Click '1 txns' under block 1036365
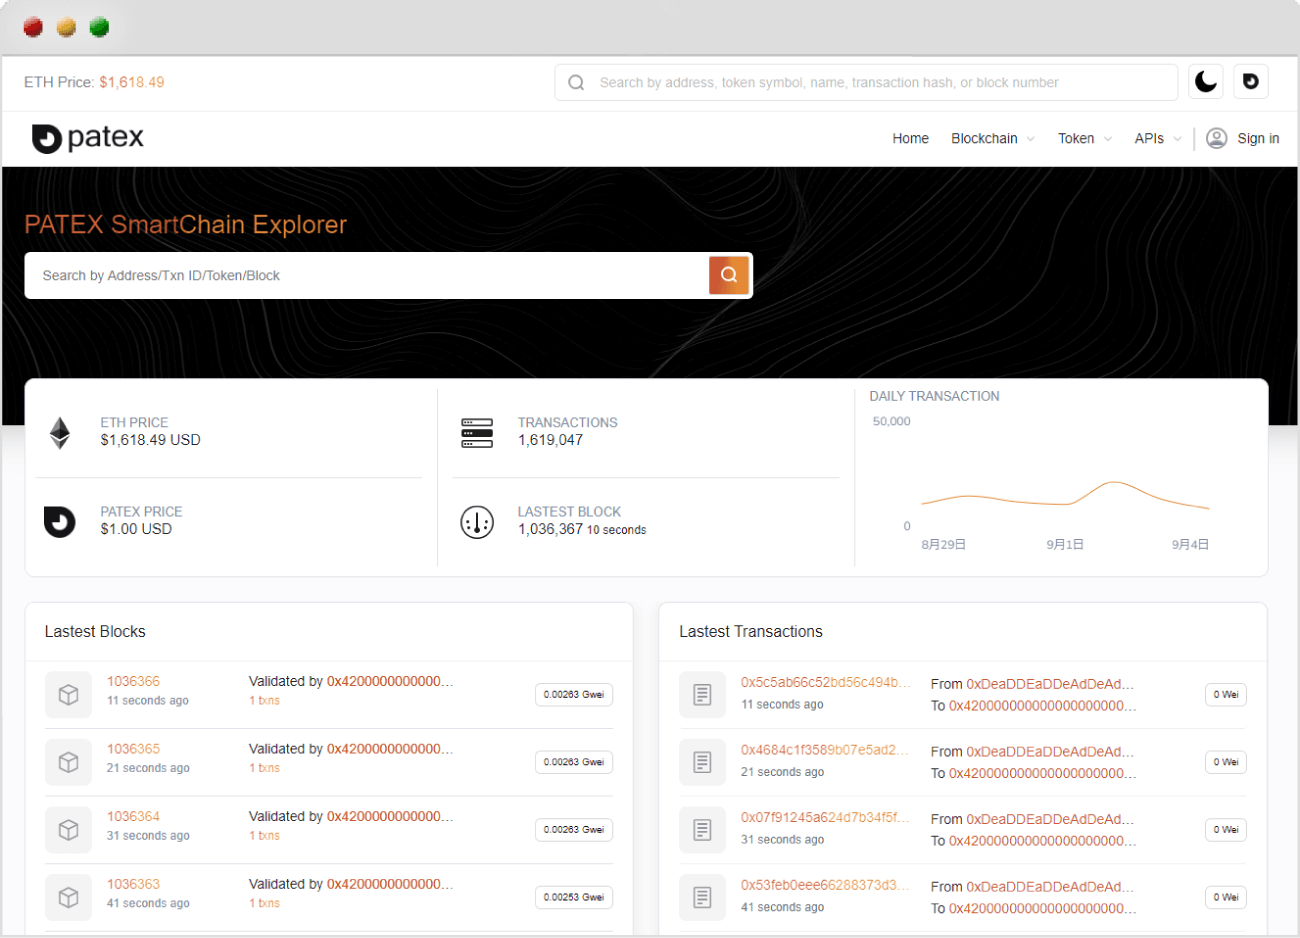This screenshot has height=938, width=1300. click(x=264, y=768)
